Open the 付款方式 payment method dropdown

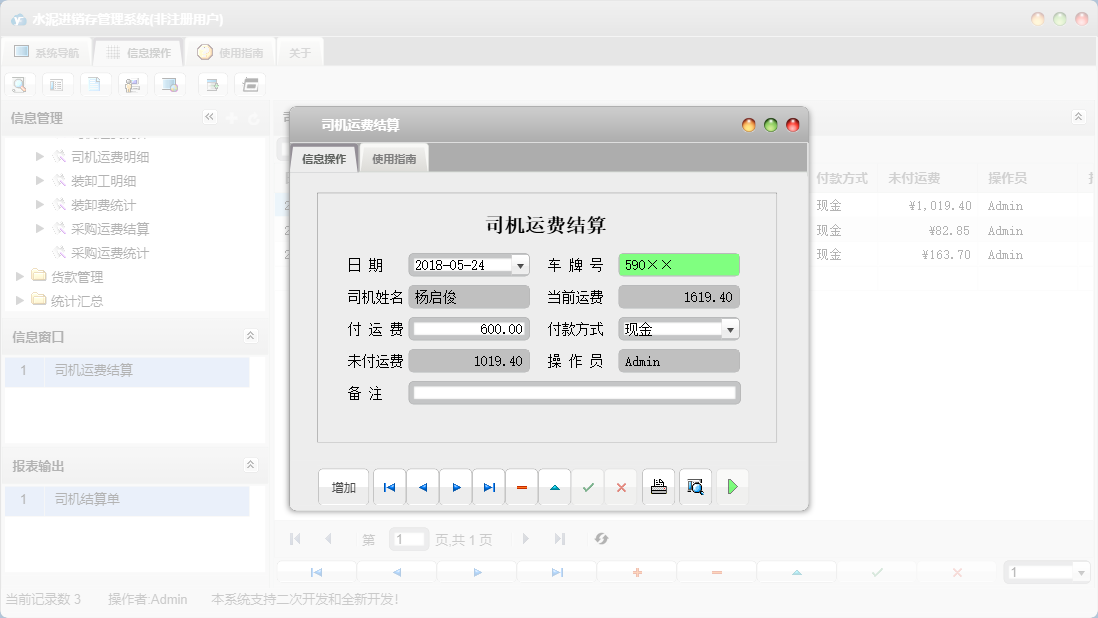click(x=731, y=328)
